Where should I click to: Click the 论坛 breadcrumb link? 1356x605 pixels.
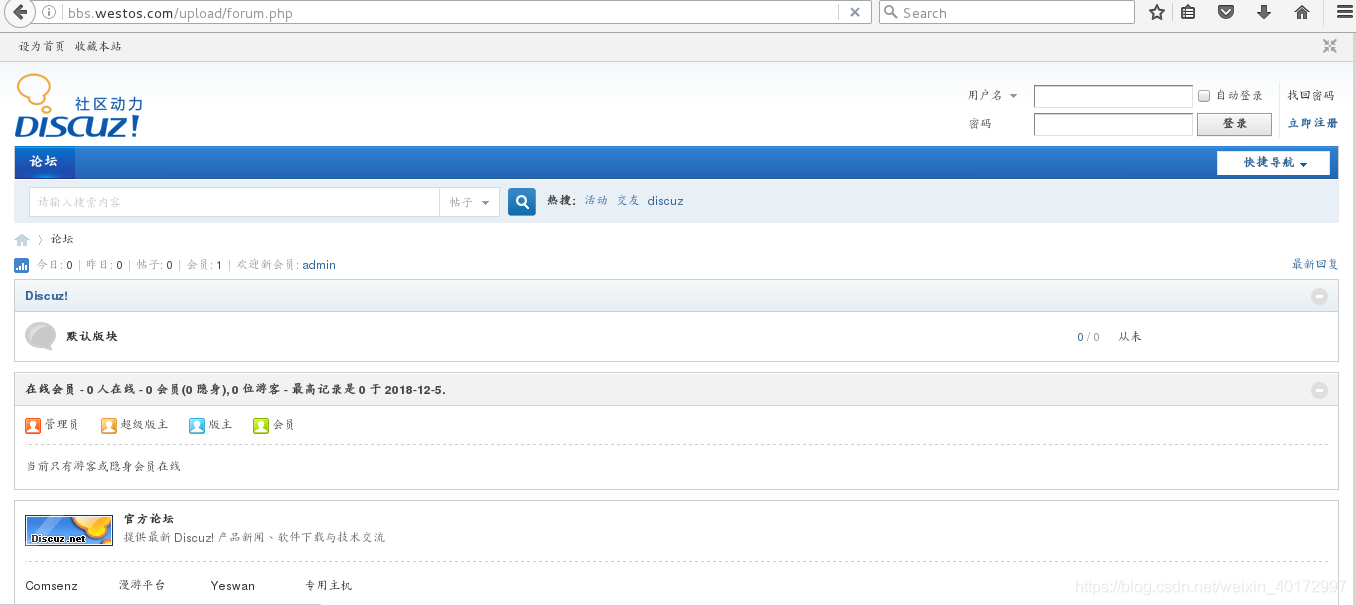tap(62, 240)
